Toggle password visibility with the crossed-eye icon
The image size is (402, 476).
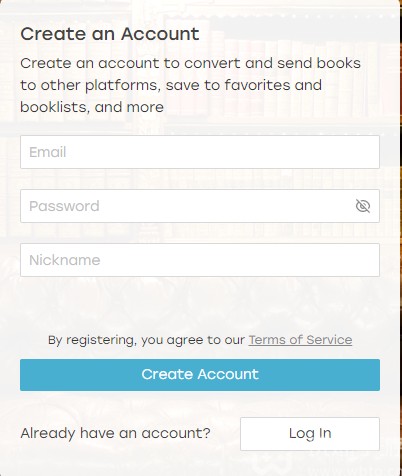(x=363, y=206)
